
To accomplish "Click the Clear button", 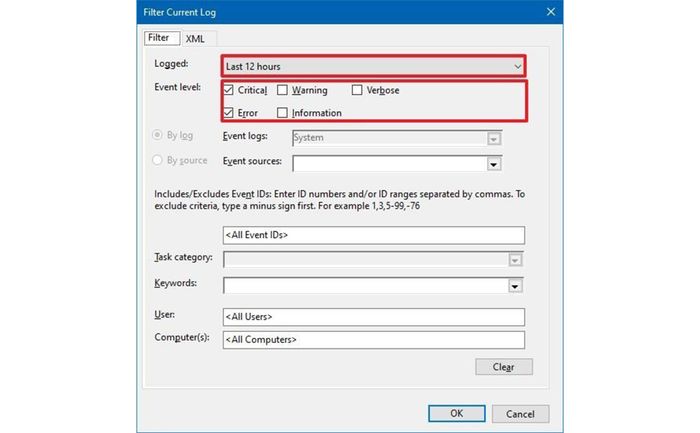I will (504, 367).
